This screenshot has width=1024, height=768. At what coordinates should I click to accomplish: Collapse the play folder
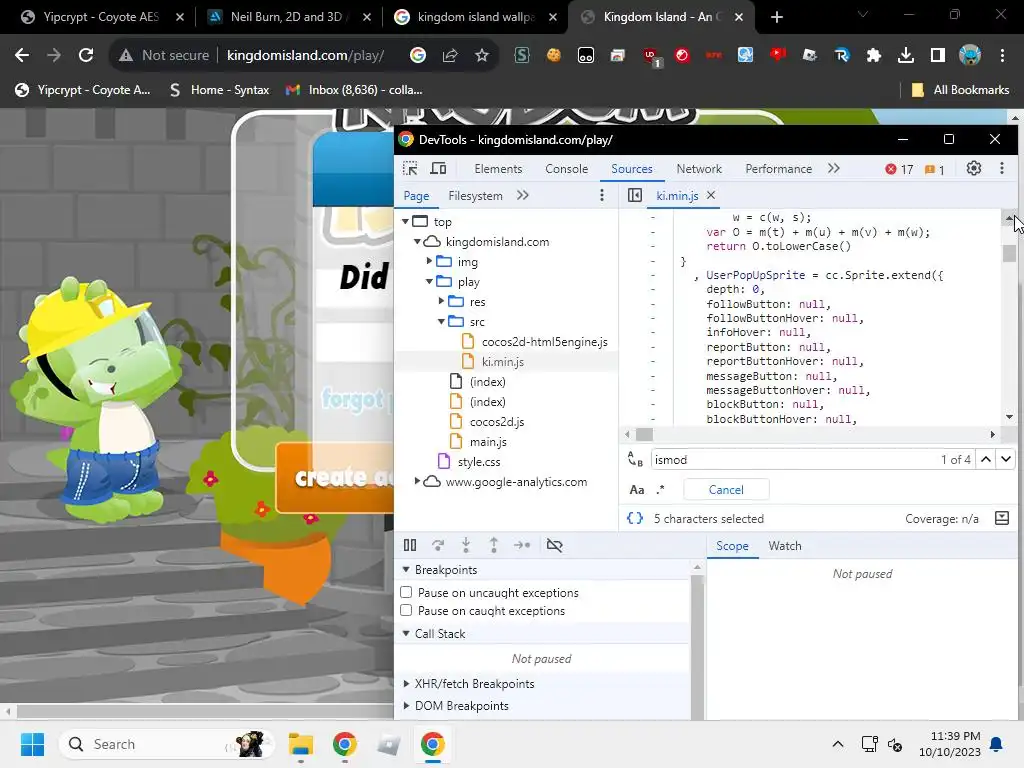(429, 281)
